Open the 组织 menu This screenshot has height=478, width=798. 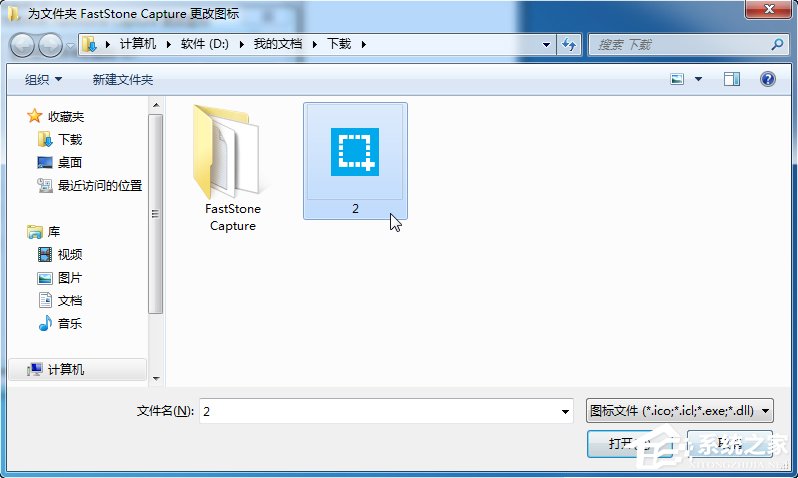coord(43,79)
